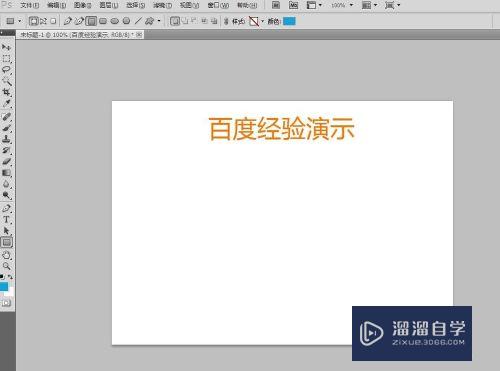Enable Shape Layers drawing mode
The image size is (500, 371).
[x=33, y=21]
